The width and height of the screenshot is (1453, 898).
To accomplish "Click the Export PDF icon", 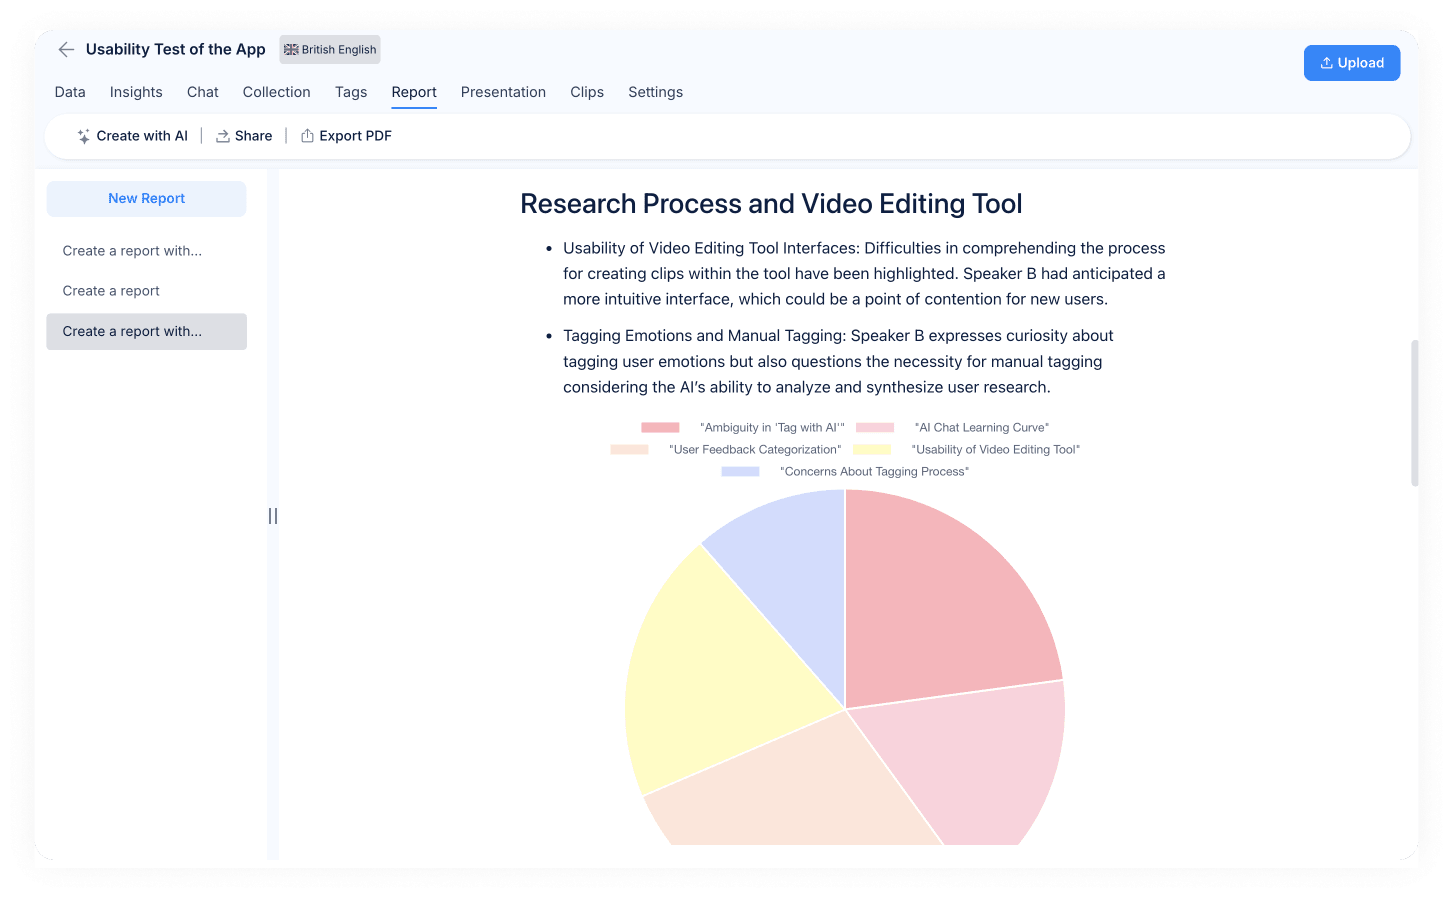I will [308, 135].
